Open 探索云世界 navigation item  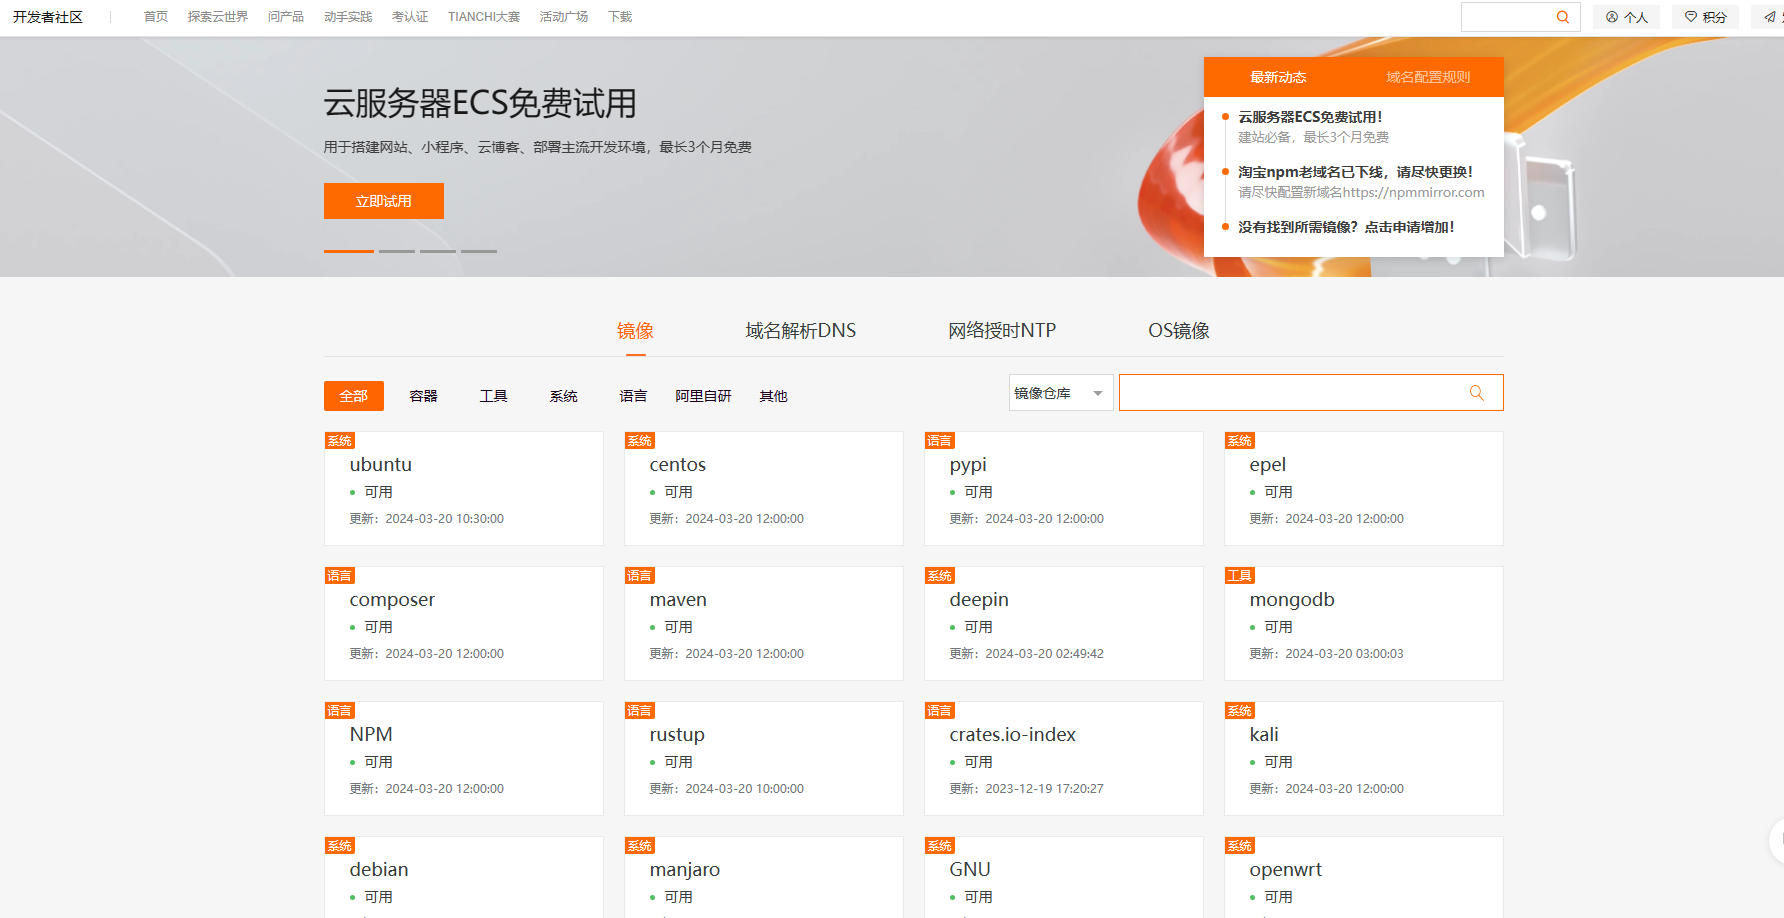[218, 17]
